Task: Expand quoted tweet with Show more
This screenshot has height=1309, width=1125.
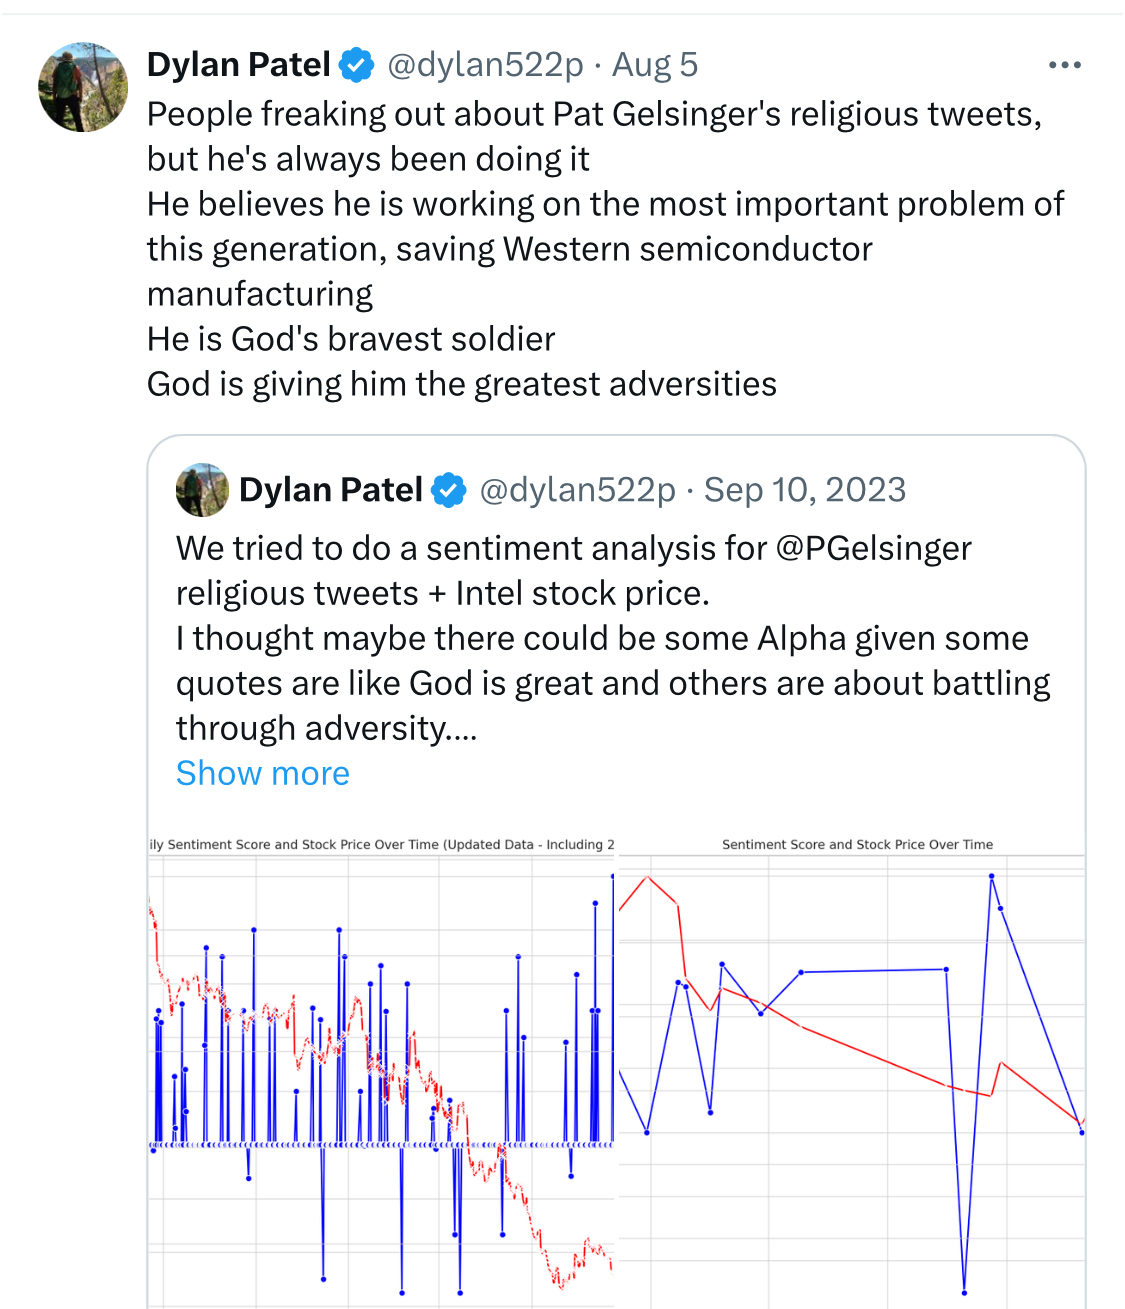Action: click(x=263, y=773)
